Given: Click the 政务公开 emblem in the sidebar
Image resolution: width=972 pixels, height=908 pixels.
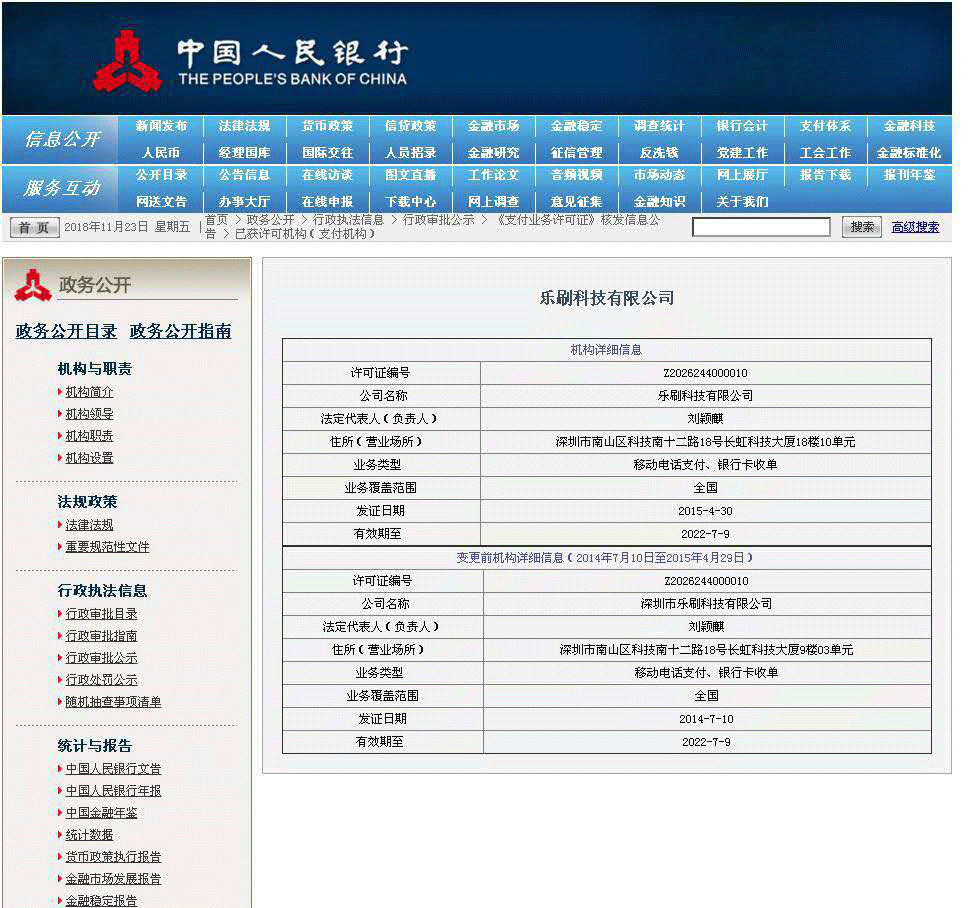Looking at the screenshot, I should (x=36, y=284).
